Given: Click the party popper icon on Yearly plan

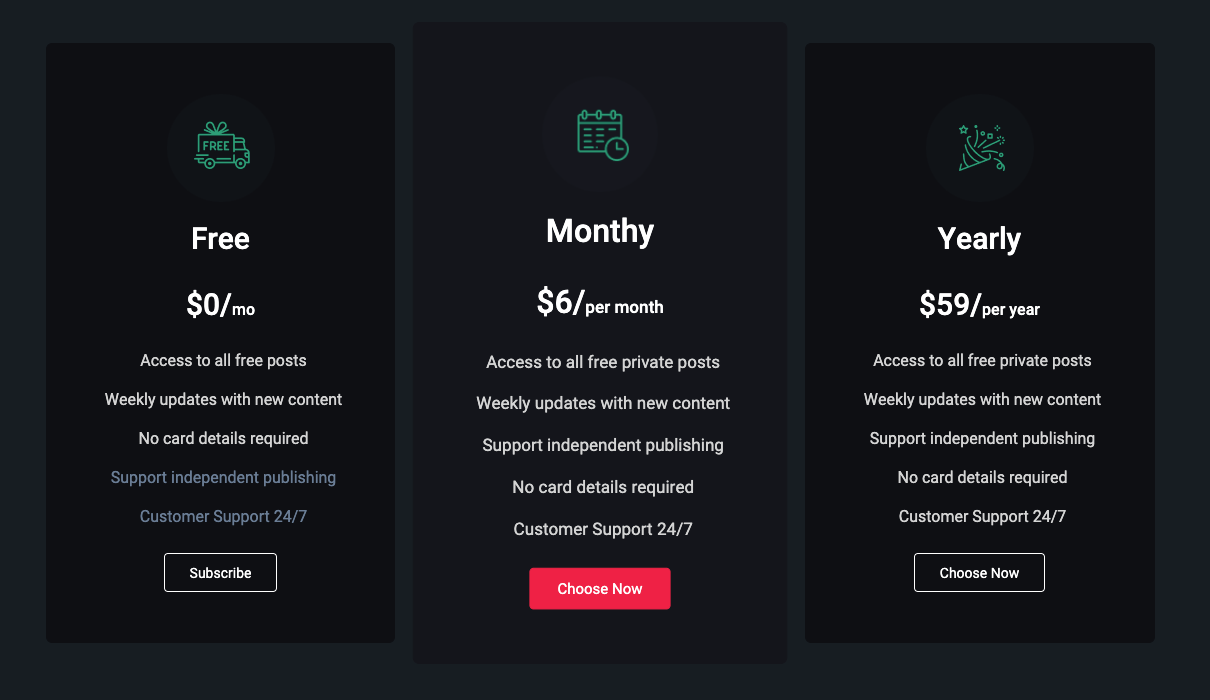Looking at the screenshot, I should pyautogui.click(x=981, y=148).
